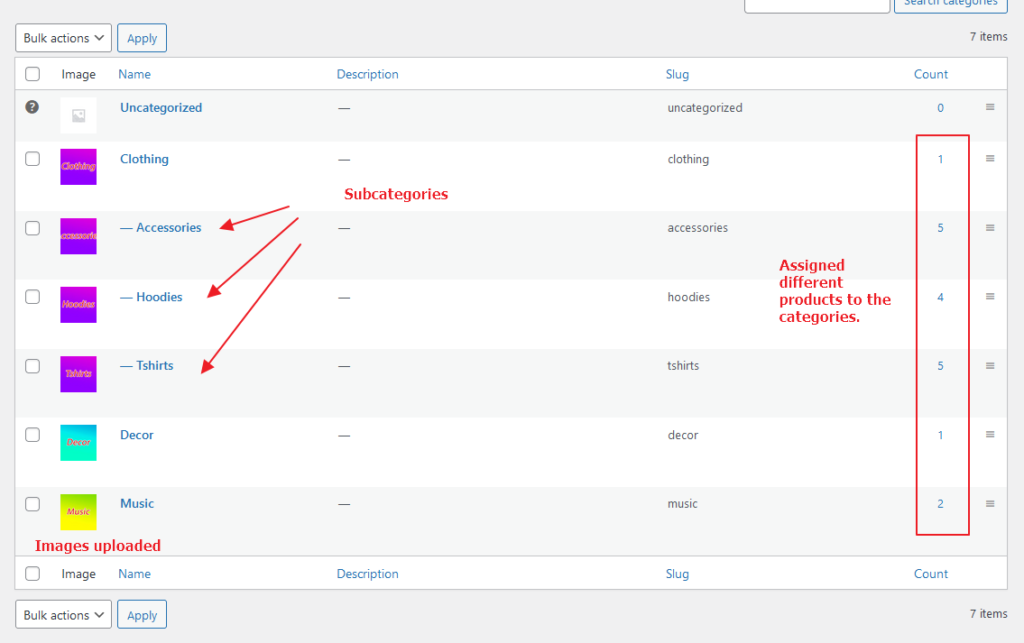Image resolution: width=1024 pixels, height=643 pixels.
Task: Click the help icon beside Uncategorized
Action: (32, 107)
